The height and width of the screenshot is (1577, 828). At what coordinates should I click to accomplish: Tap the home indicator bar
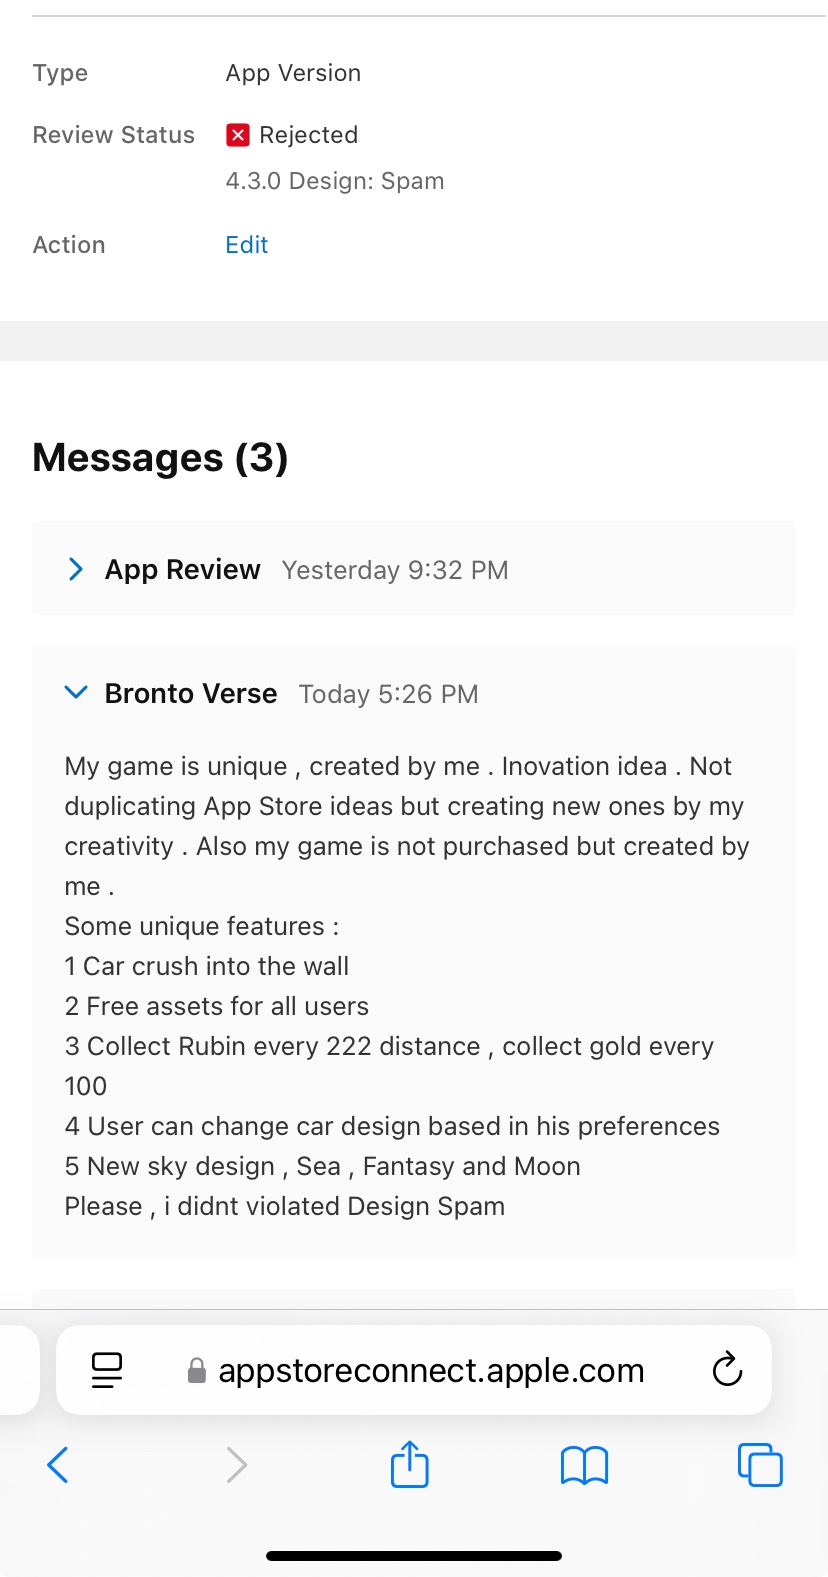414,1556
